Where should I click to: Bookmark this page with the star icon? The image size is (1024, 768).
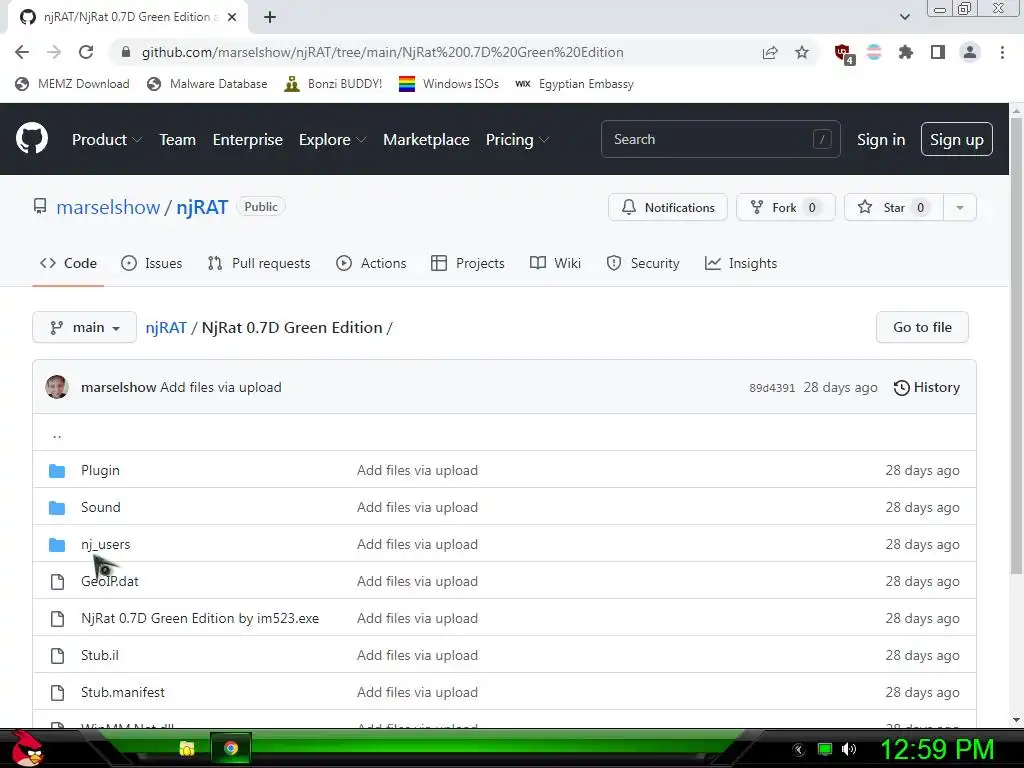tap(802, 52)
